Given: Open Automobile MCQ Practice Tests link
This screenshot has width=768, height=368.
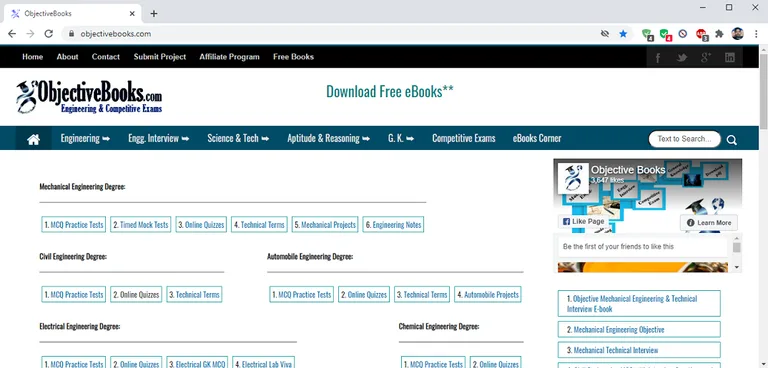Looking at the screenshot, I should [301, 294].
